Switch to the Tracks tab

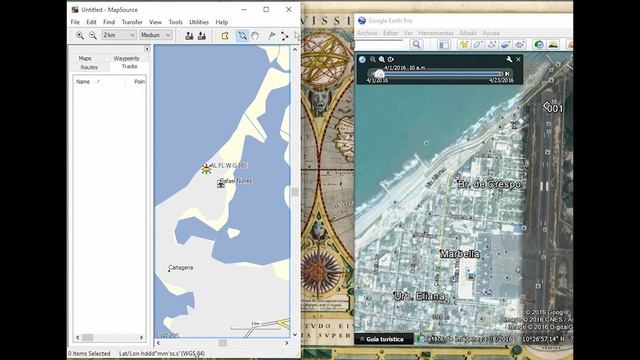[129, 66]
